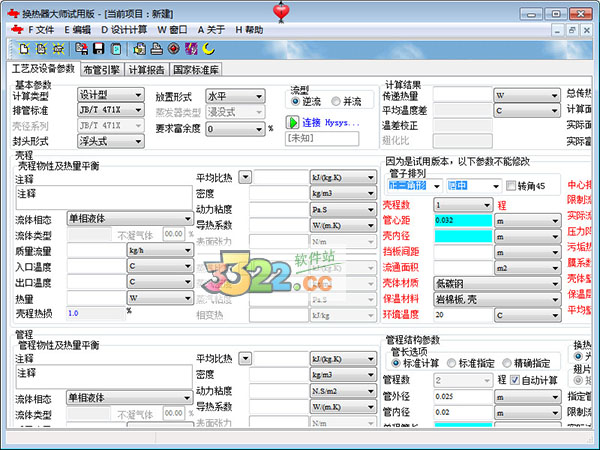Open the 计算类型 dropdown showing 设计型
Viewport: 600px width, 450px height.
(x=109, y=95)
